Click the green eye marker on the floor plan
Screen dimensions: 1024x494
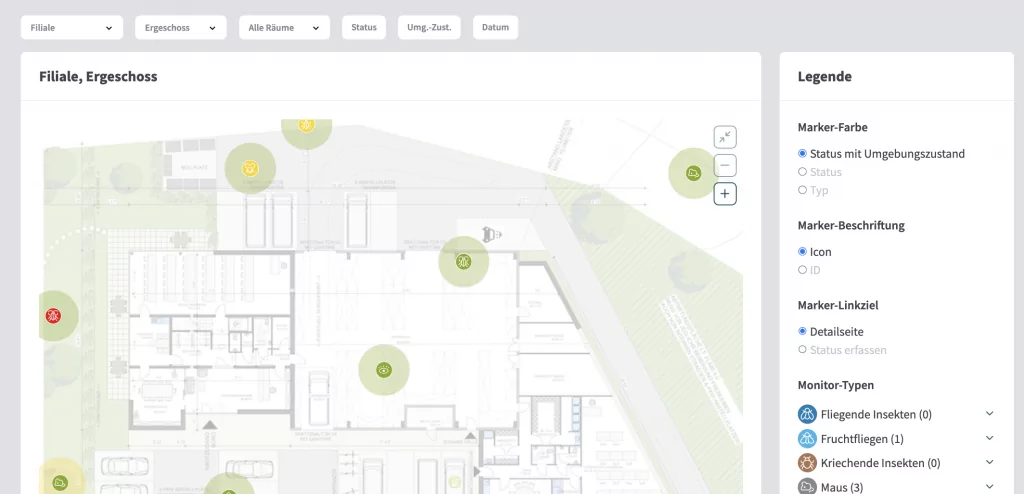click(383, 370)
